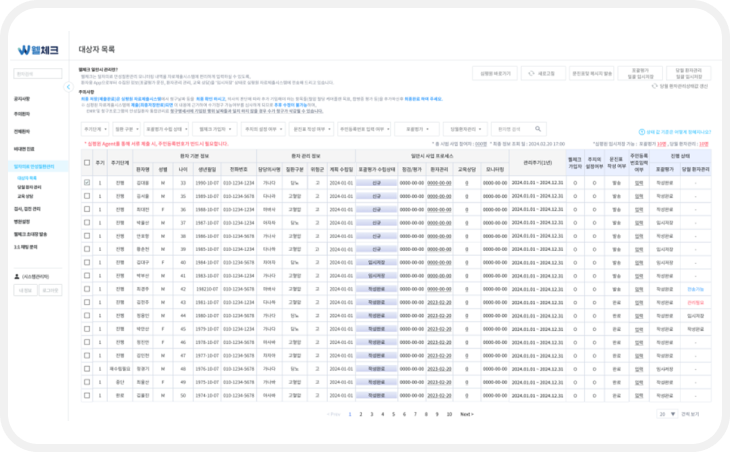This screenshot has height=452, width=730.
Task: Uncheck the checked first row checkbox
Action: pos(87,183)
